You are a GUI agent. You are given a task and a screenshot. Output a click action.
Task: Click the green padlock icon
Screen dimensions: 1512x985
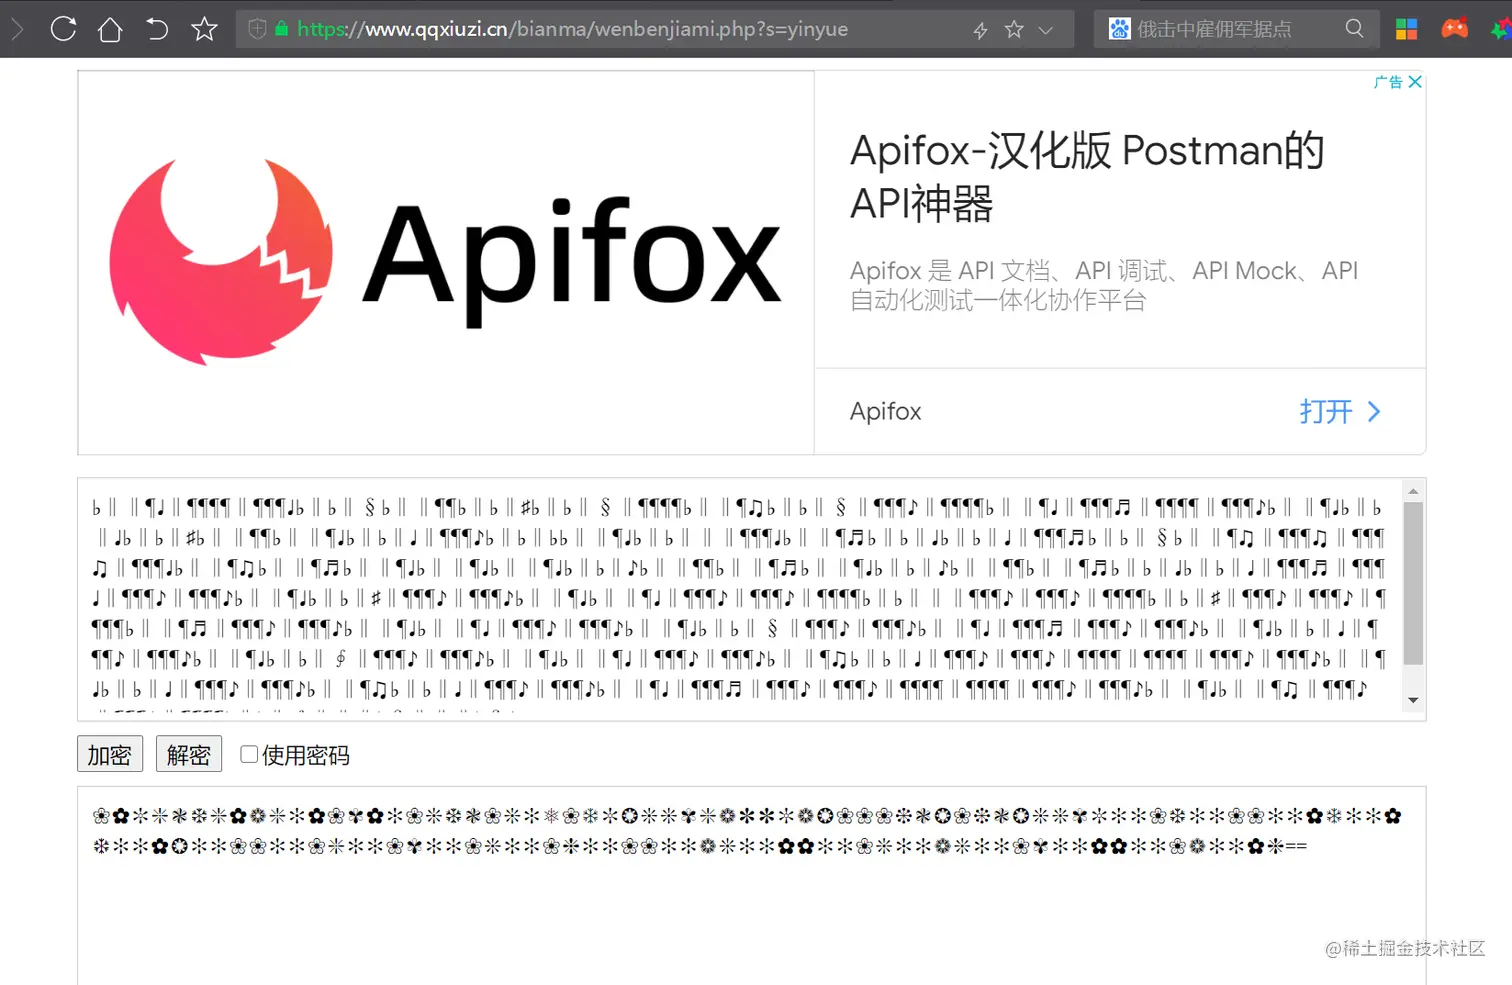click(x=282, y=29)
